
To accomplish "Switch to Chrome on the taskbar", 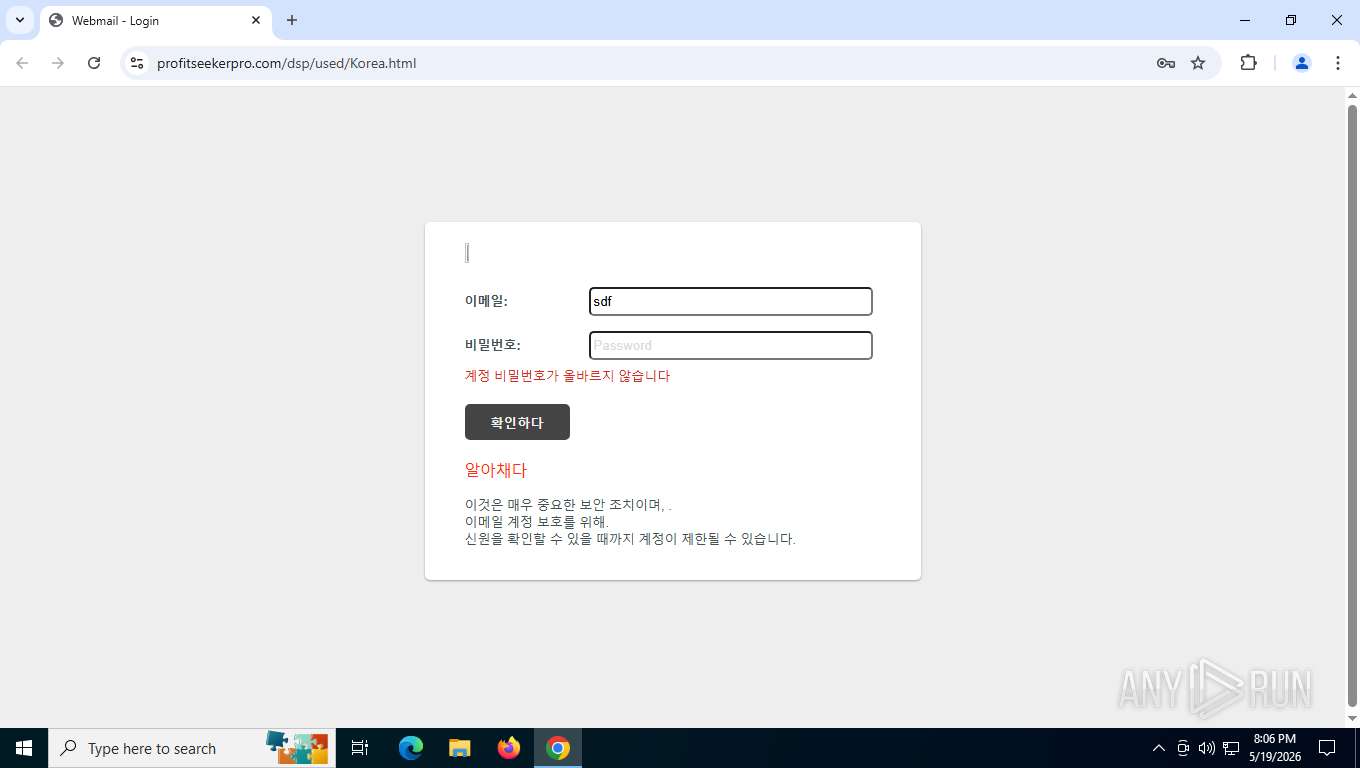I will 558,748.
